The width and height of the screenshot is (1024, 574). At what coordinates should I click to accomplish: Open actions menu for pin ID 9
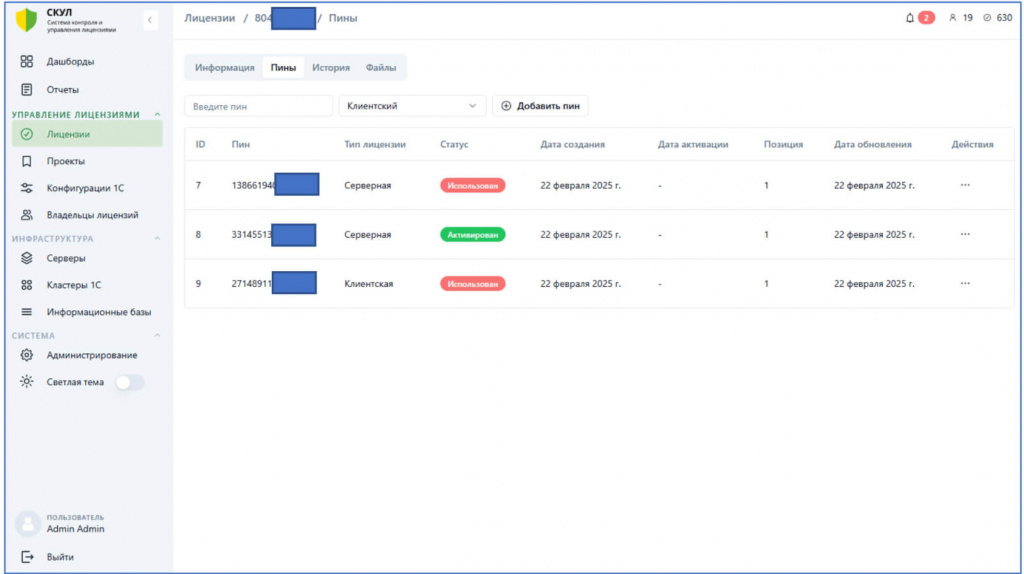pyautogui.click(x=965, y=284)
